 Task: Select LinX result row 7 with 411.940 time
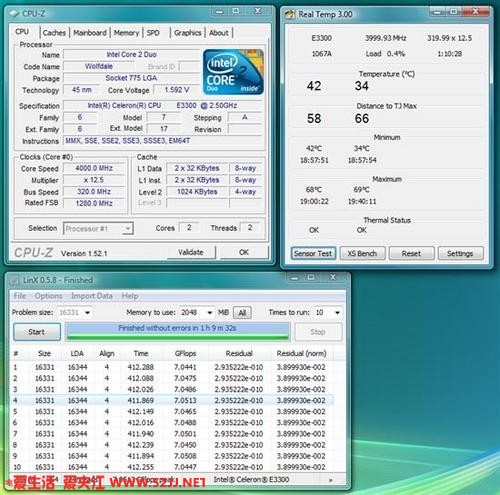(172, 434)
